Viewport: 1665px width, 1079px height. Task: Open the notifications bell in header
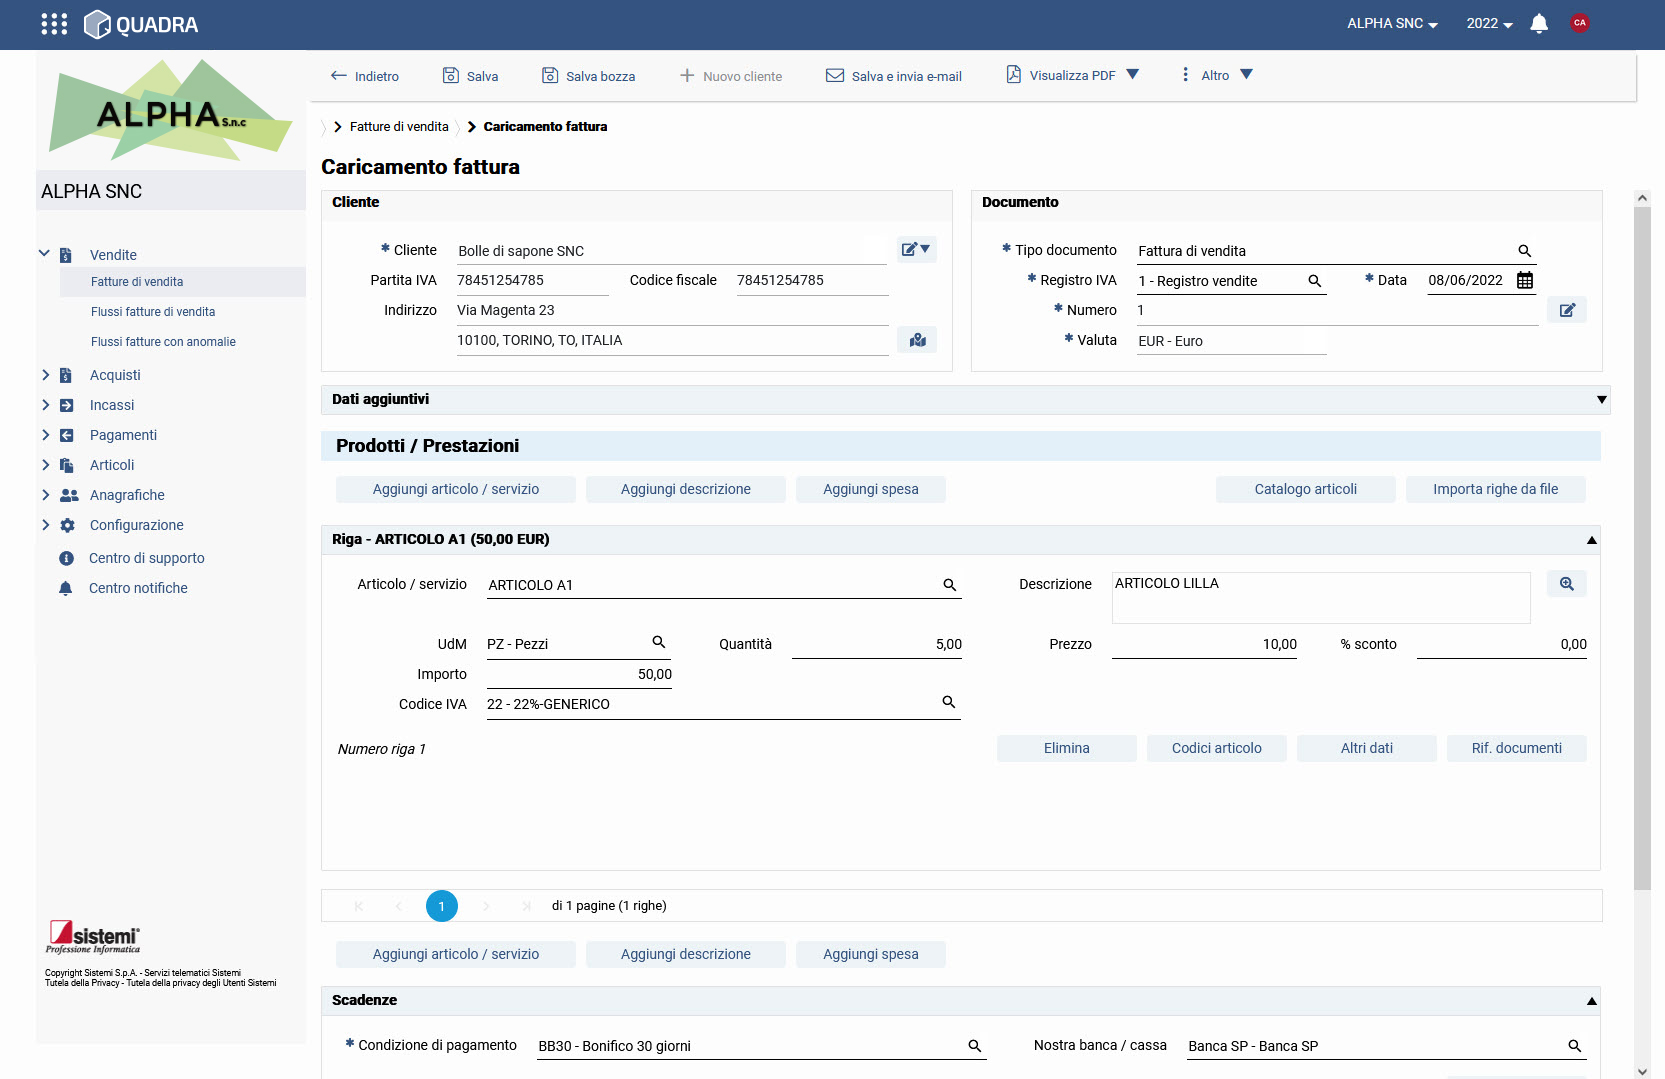(1539, 23)
